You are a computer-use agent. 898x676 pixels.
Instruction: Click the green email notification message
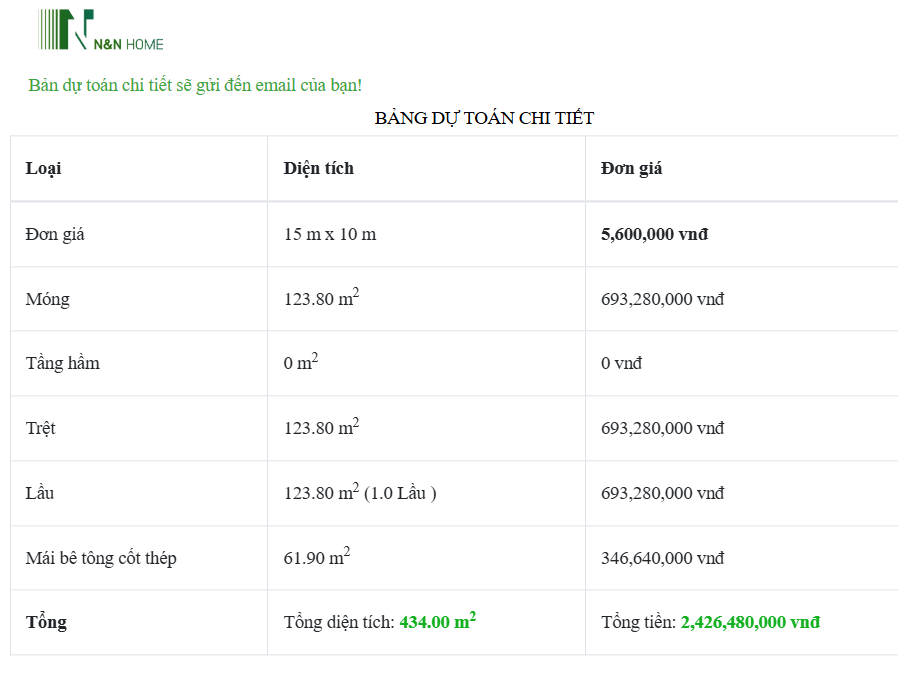[x=195, y=85]
